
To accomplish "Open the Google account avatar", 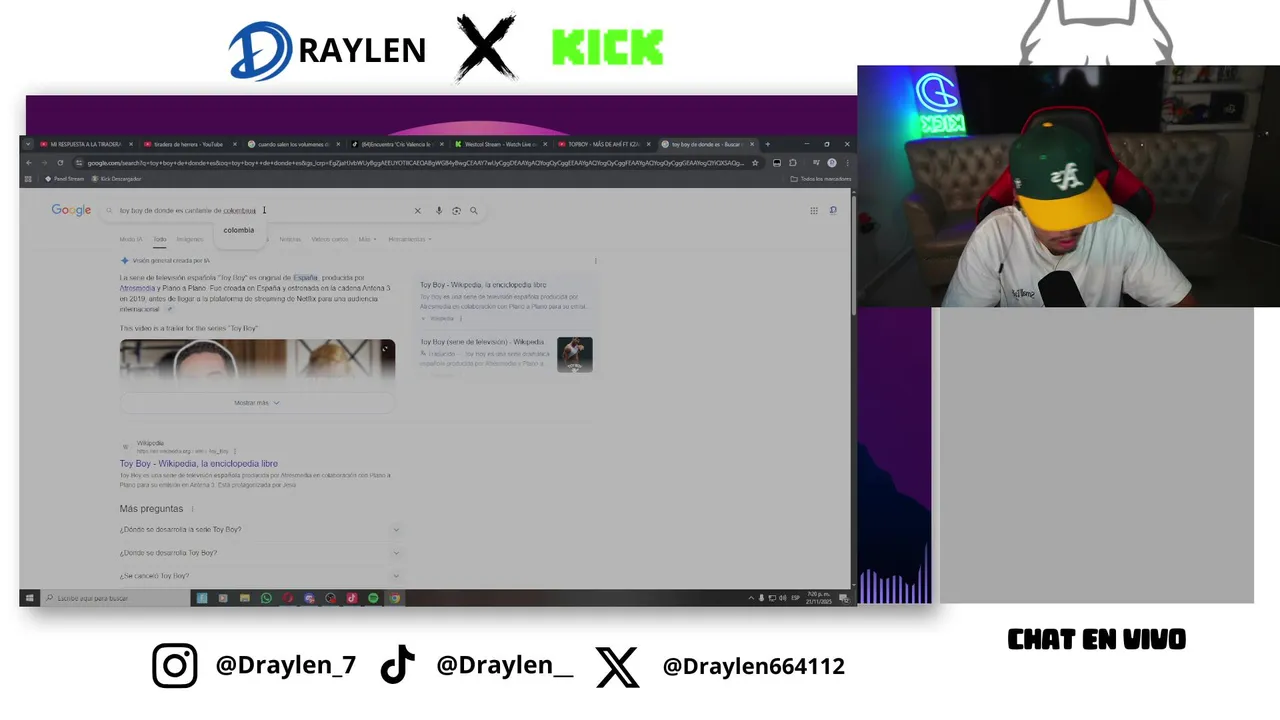I will [833, 210].
